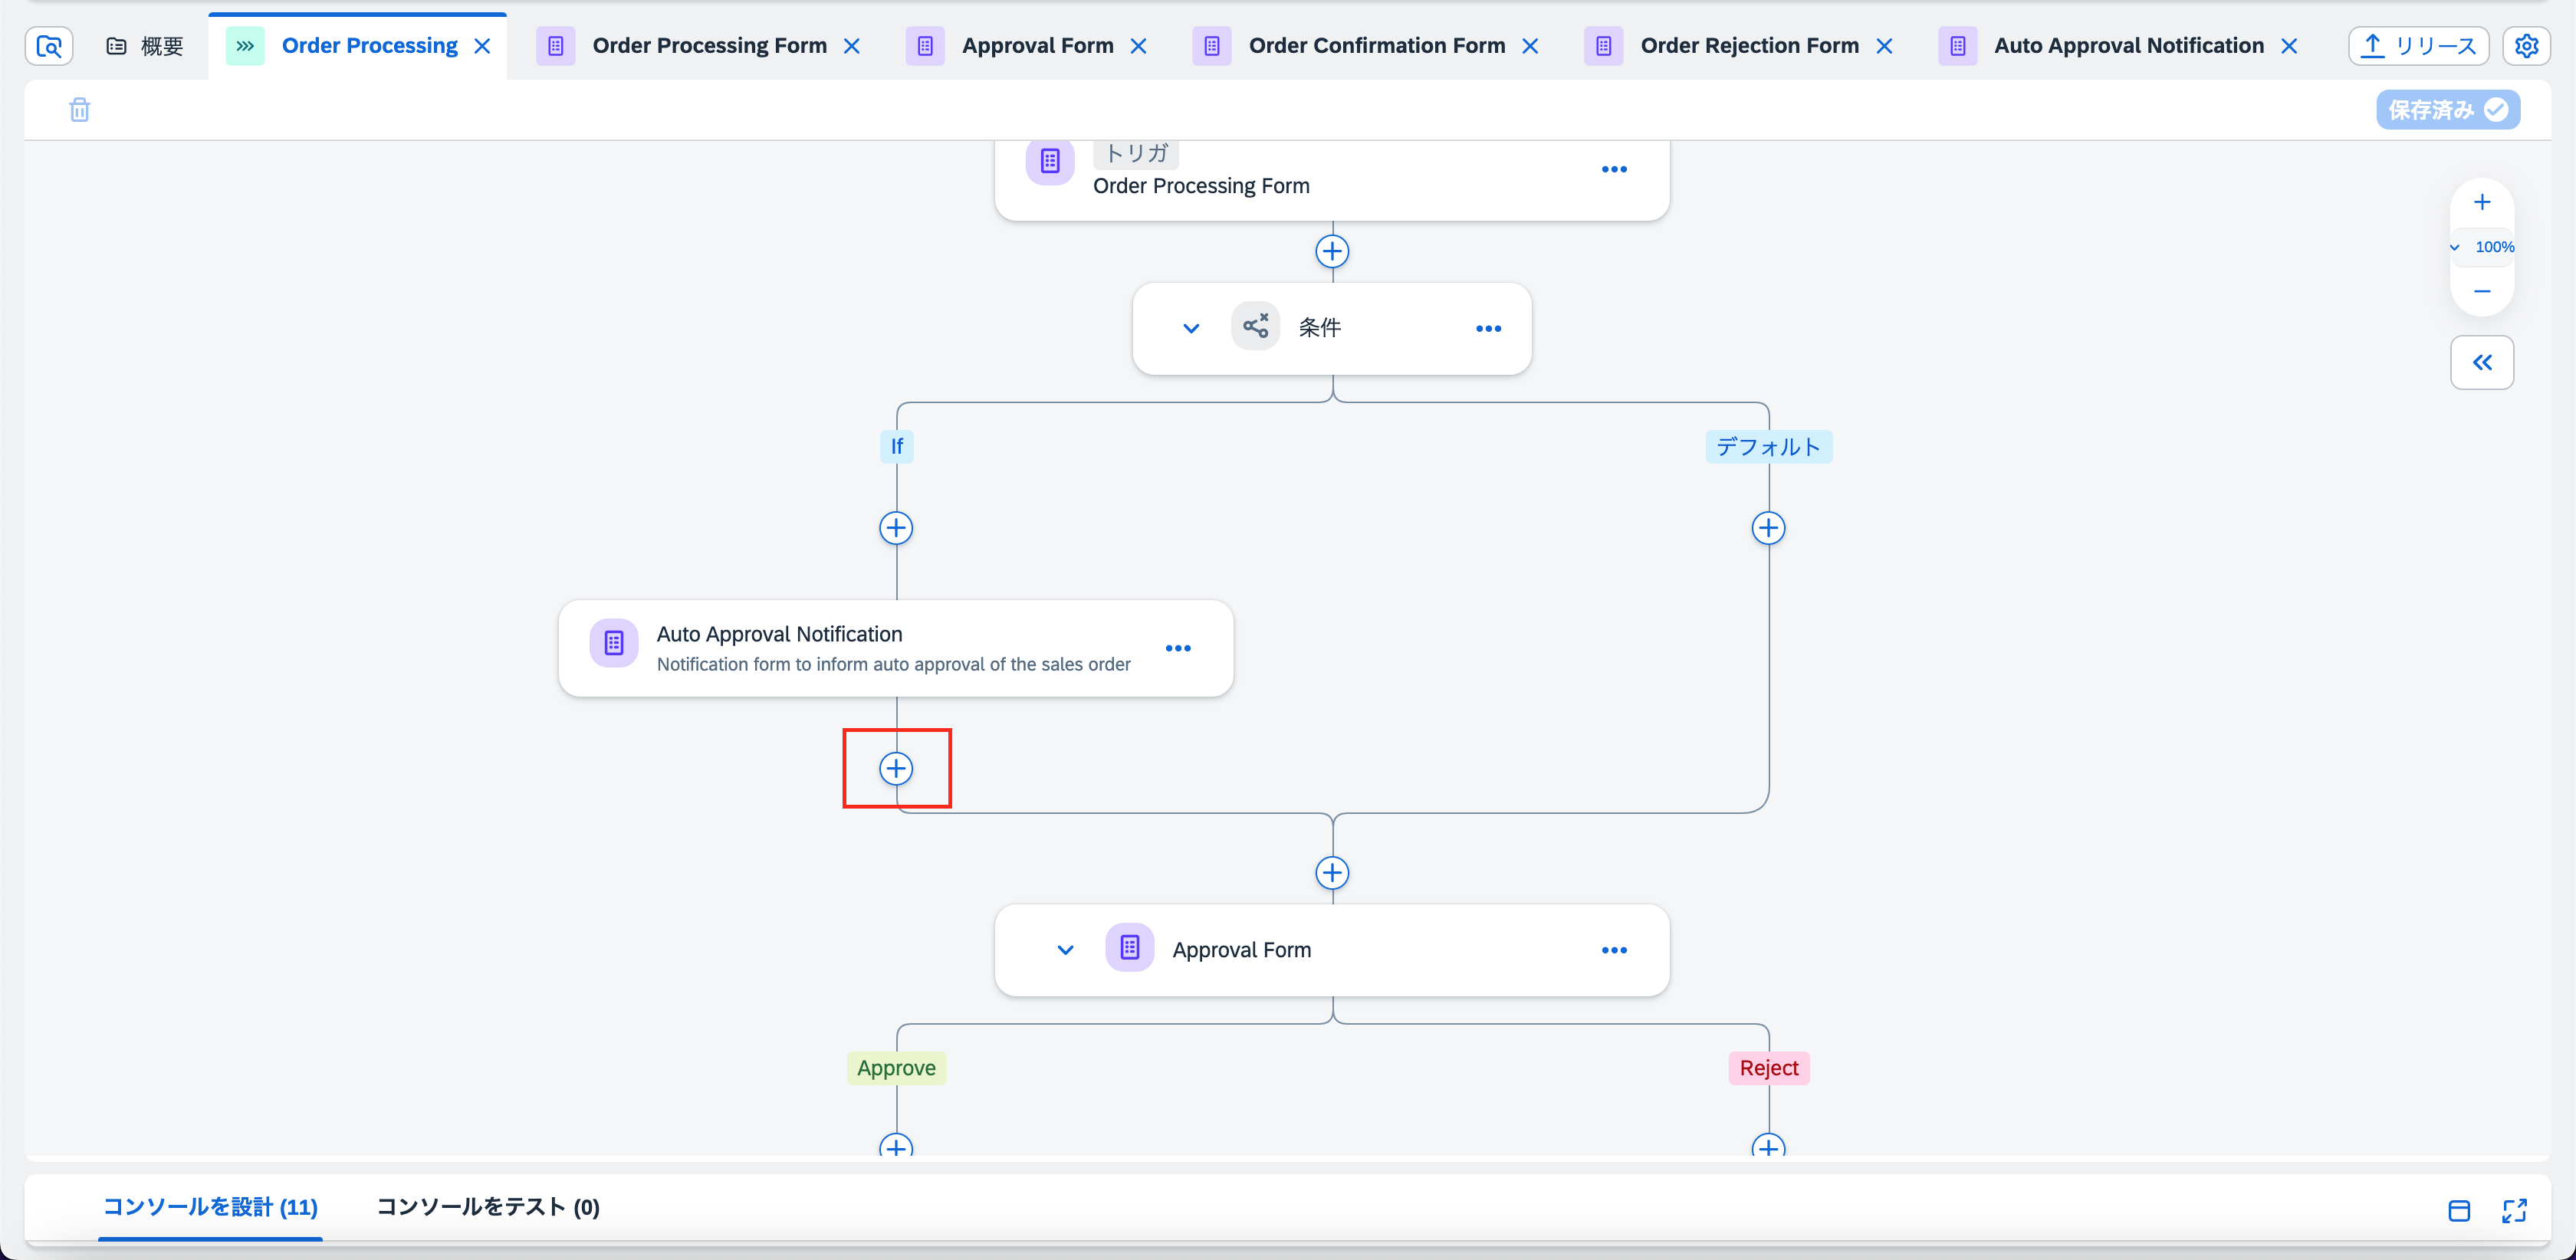Open three-dot menu on Auto Approval Notification
Screen dimensions: 2576x1260
tap(1178, 648)
